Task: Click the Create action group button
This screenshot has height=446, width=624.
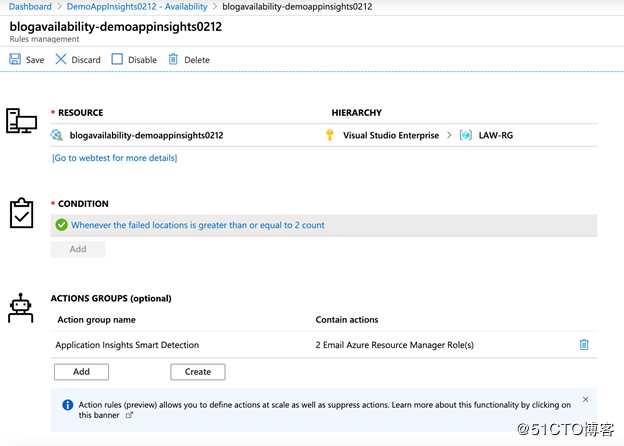Action: (x=198, y=372)
